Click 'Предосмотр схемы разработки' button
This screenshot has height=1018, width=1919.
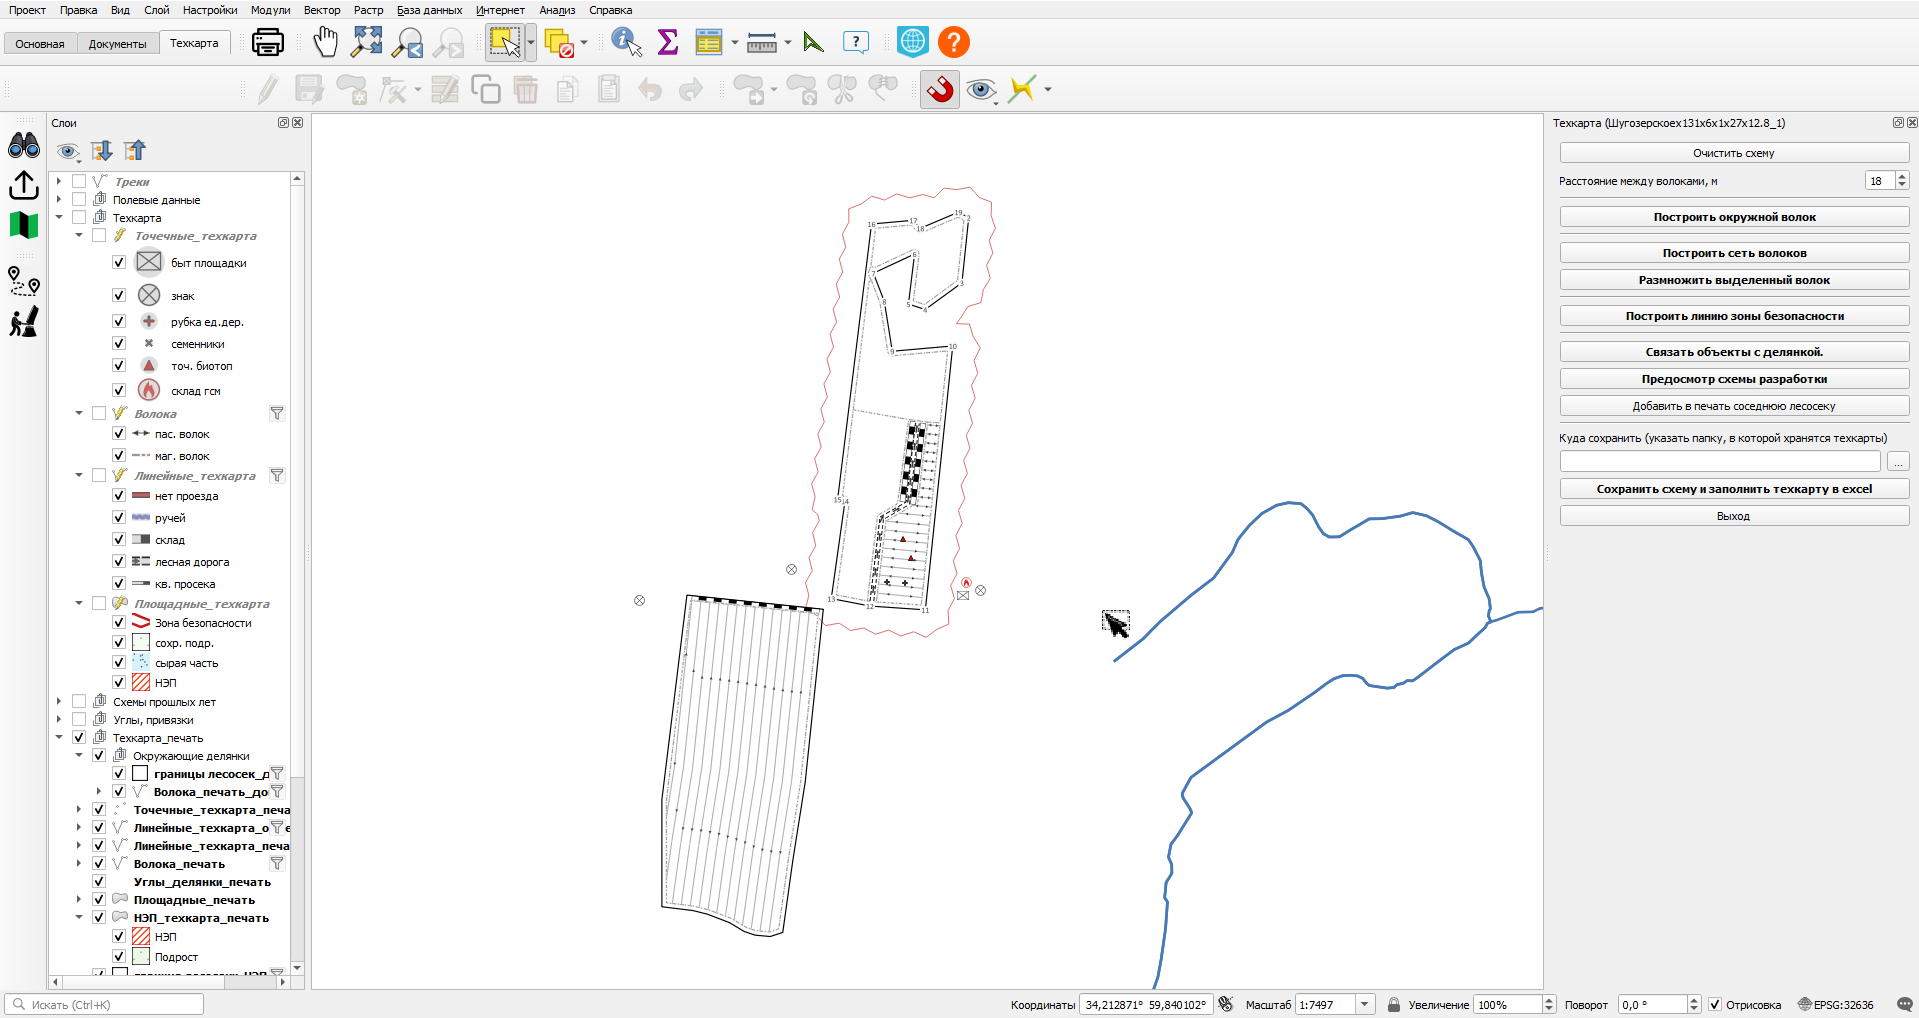1734,379
